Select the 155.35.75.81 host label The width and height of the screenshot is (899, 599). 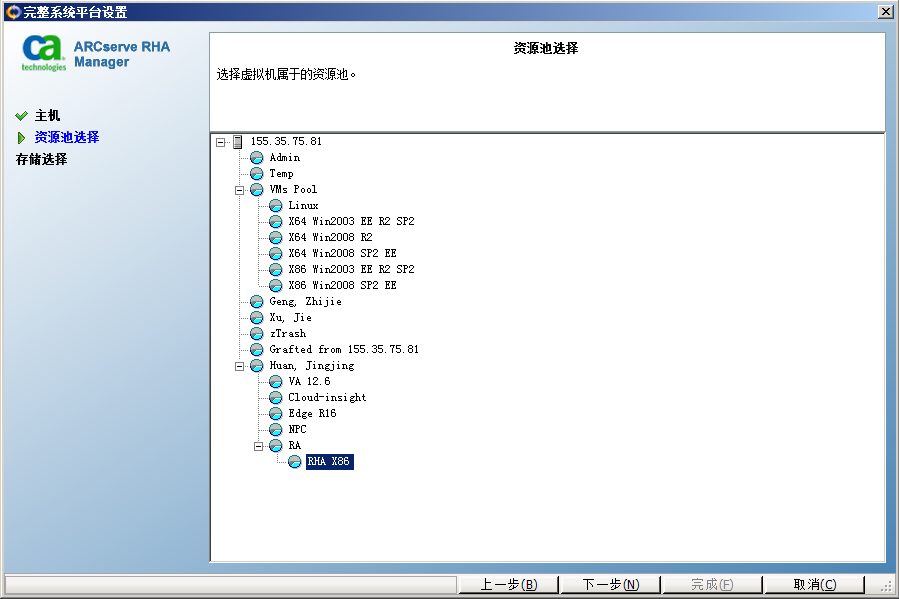tap(286, 142)
